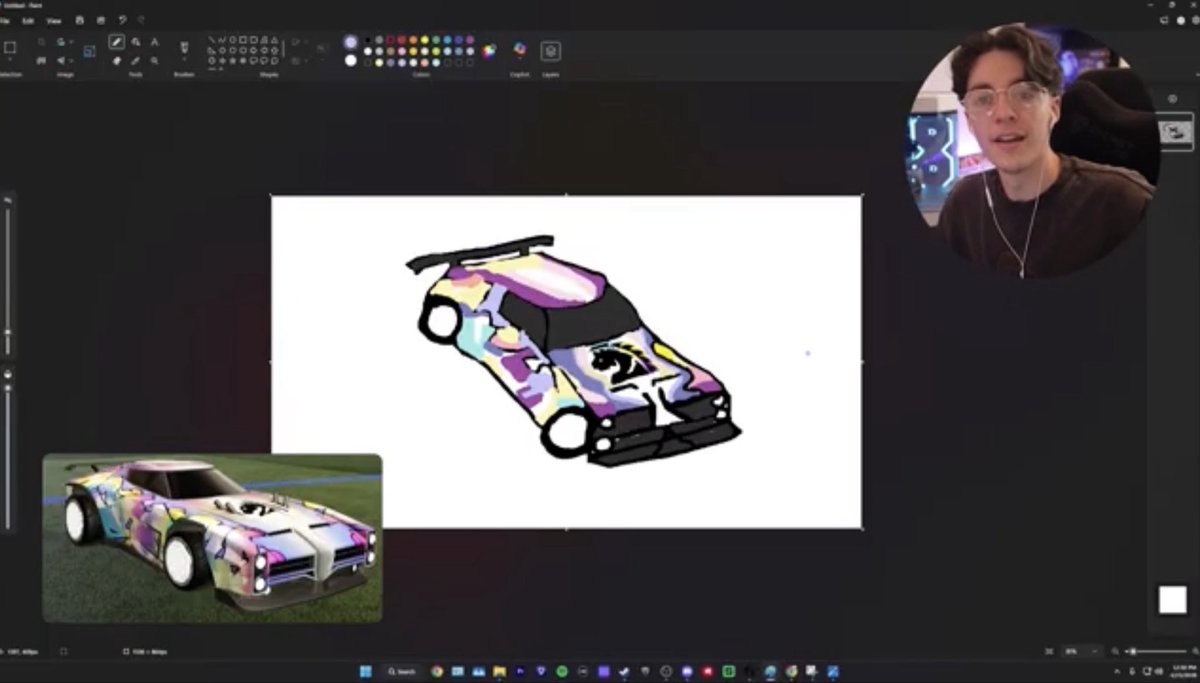
Task: Show hidden system tray icons chevron
Action: click(x=1117, y=672)
